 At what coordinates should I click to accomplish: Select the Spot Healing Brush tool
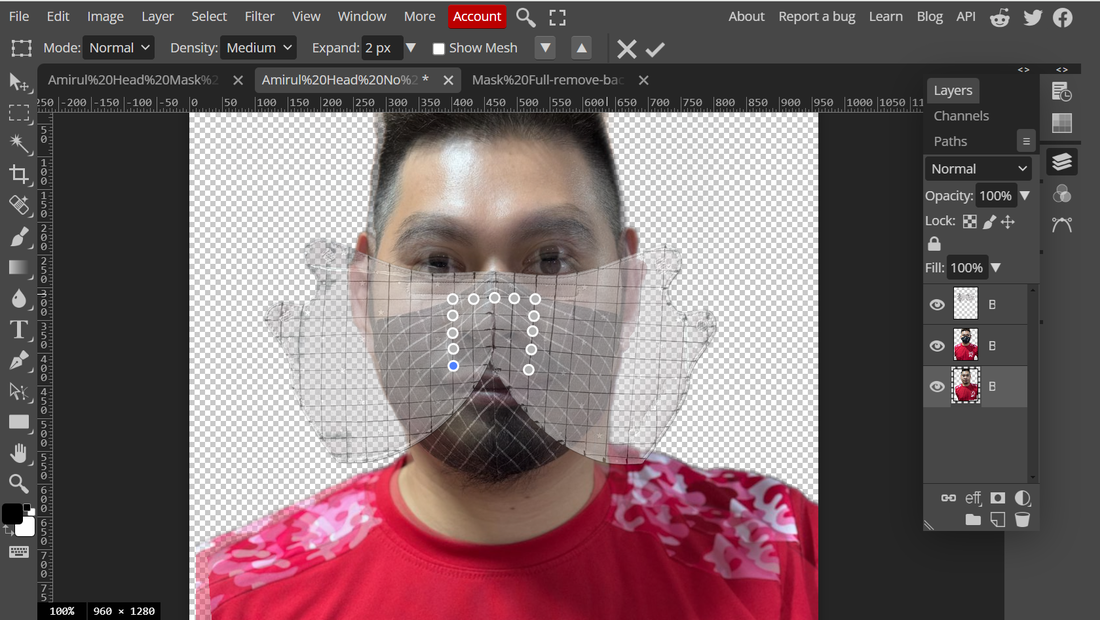[x=19, y=205]
